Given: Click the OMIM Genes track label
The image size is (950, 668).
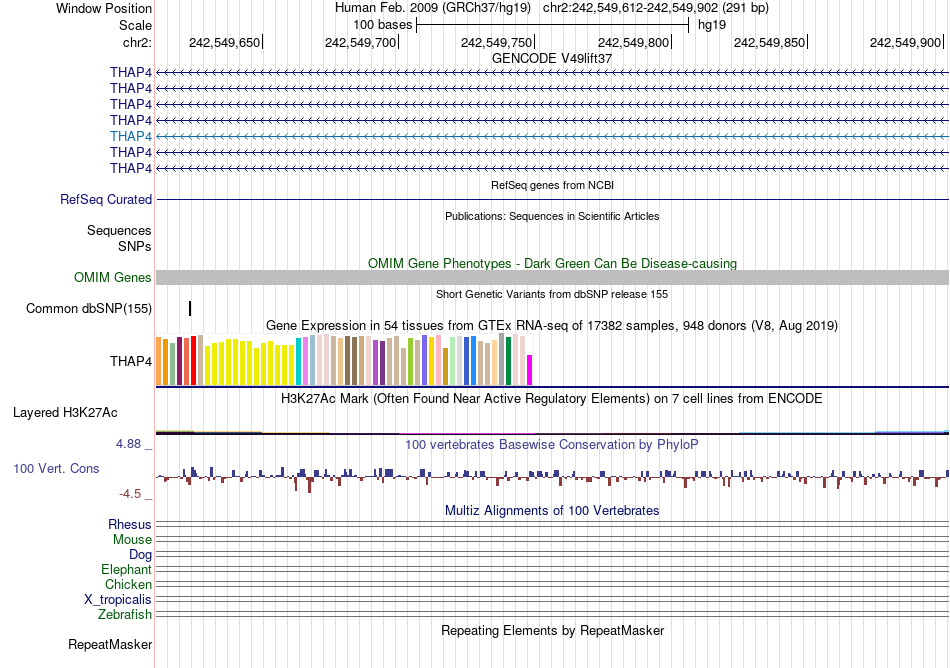Looking at the screenshot, I should coord(112,277).
